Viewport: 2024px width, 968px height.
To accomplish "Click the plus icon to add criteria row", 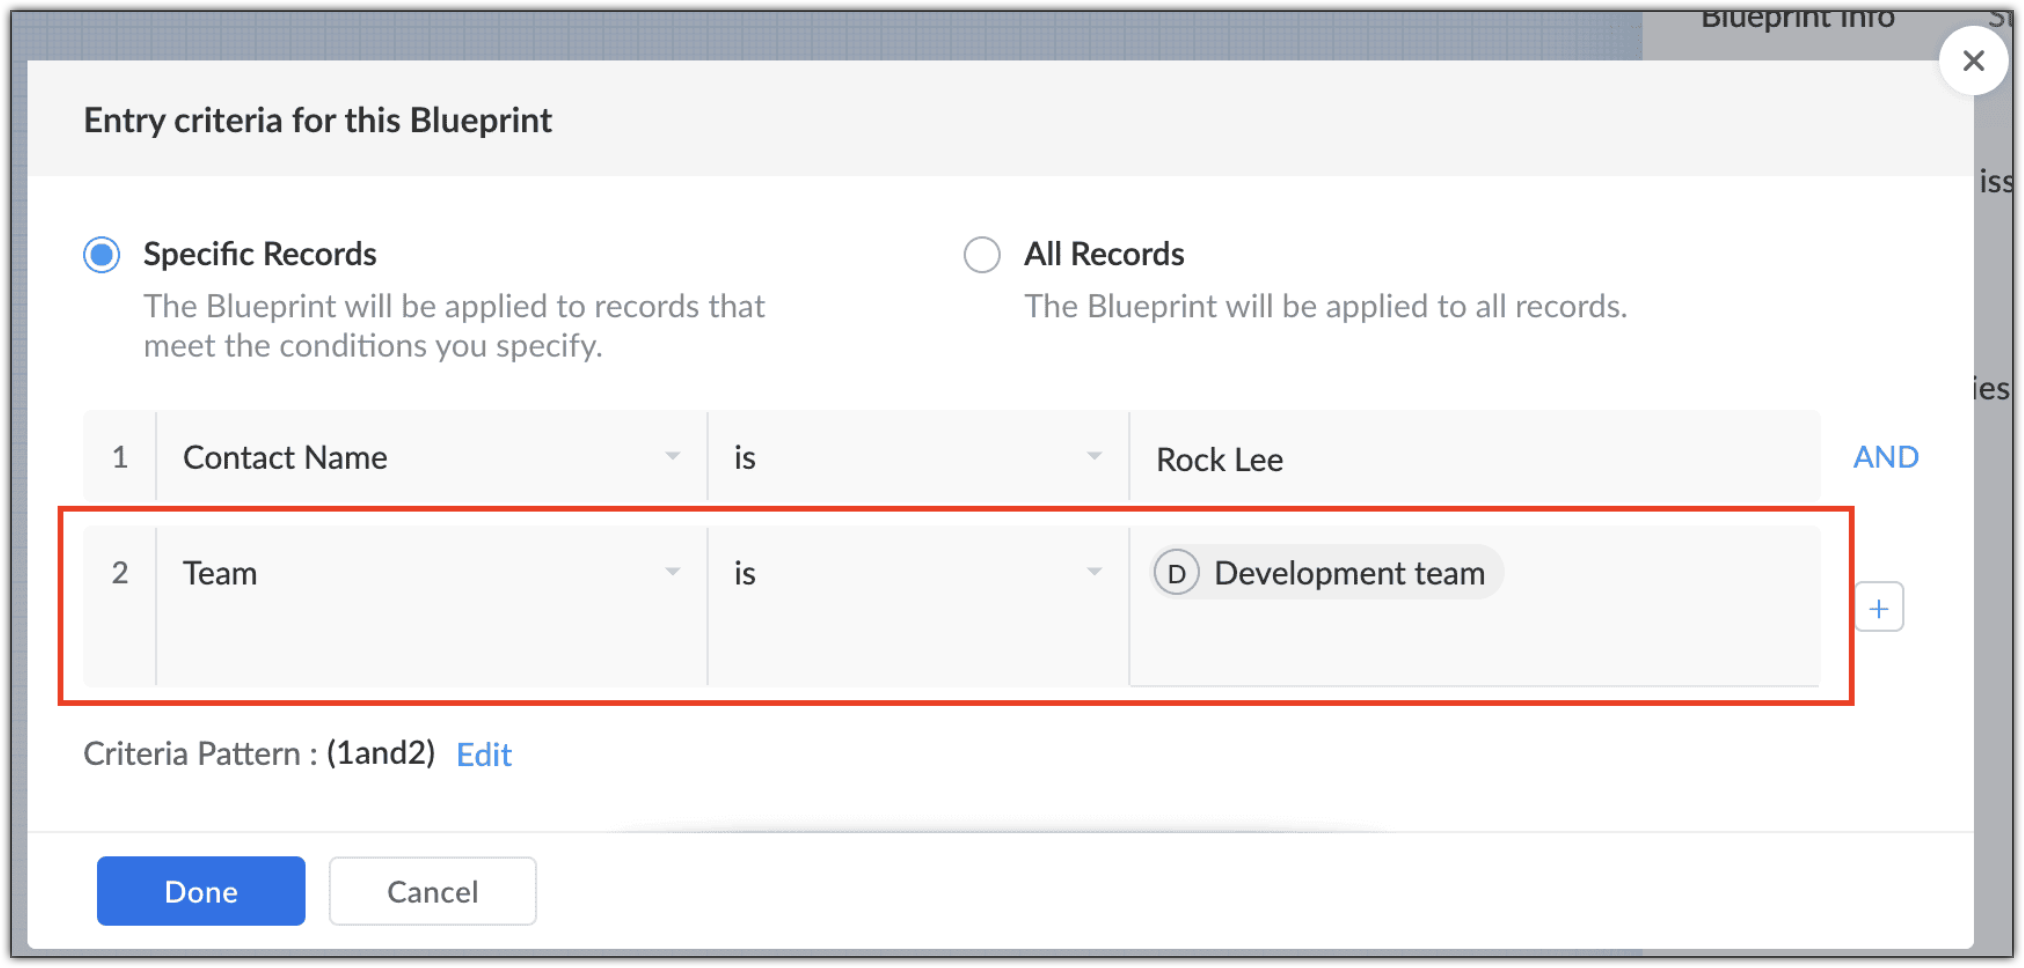I will [1879, 608].
